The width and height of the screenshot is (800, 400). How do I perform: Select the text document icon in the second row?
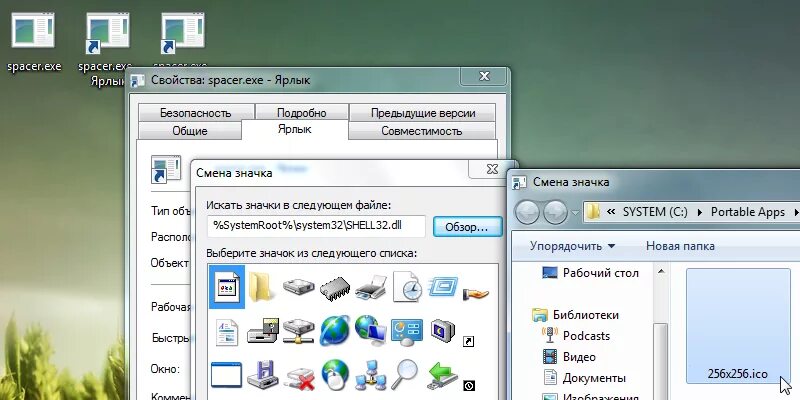[x=227, y=332]
